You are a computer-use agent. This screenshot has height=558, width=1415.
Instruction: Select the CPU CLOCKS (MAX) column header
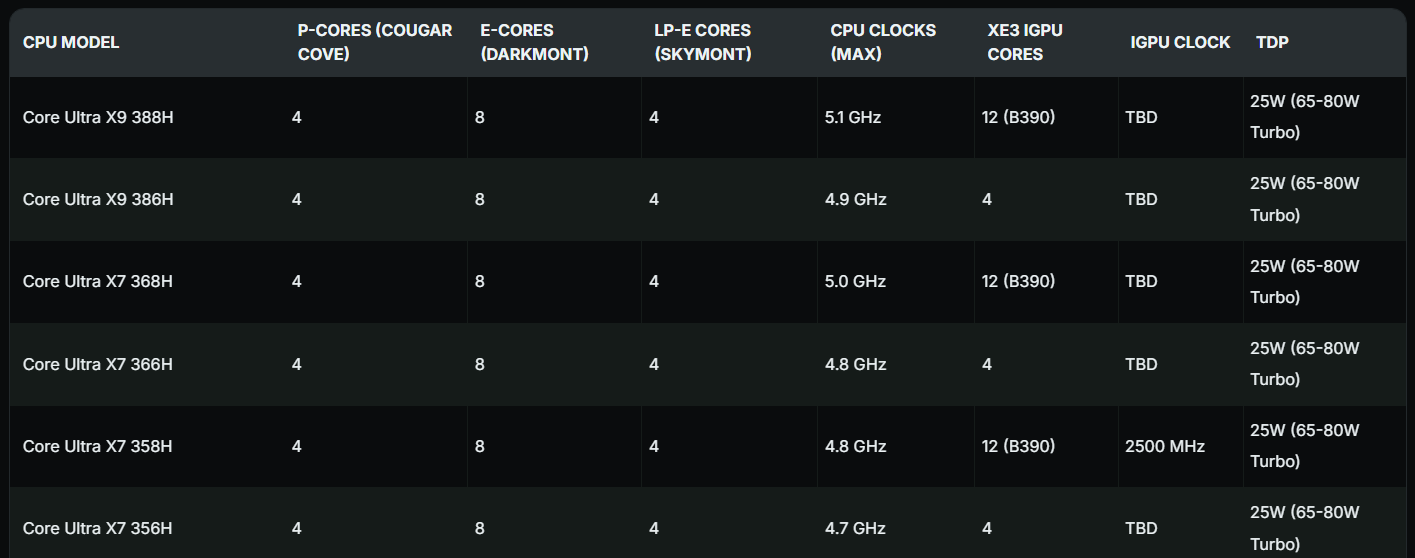point(883,42)
